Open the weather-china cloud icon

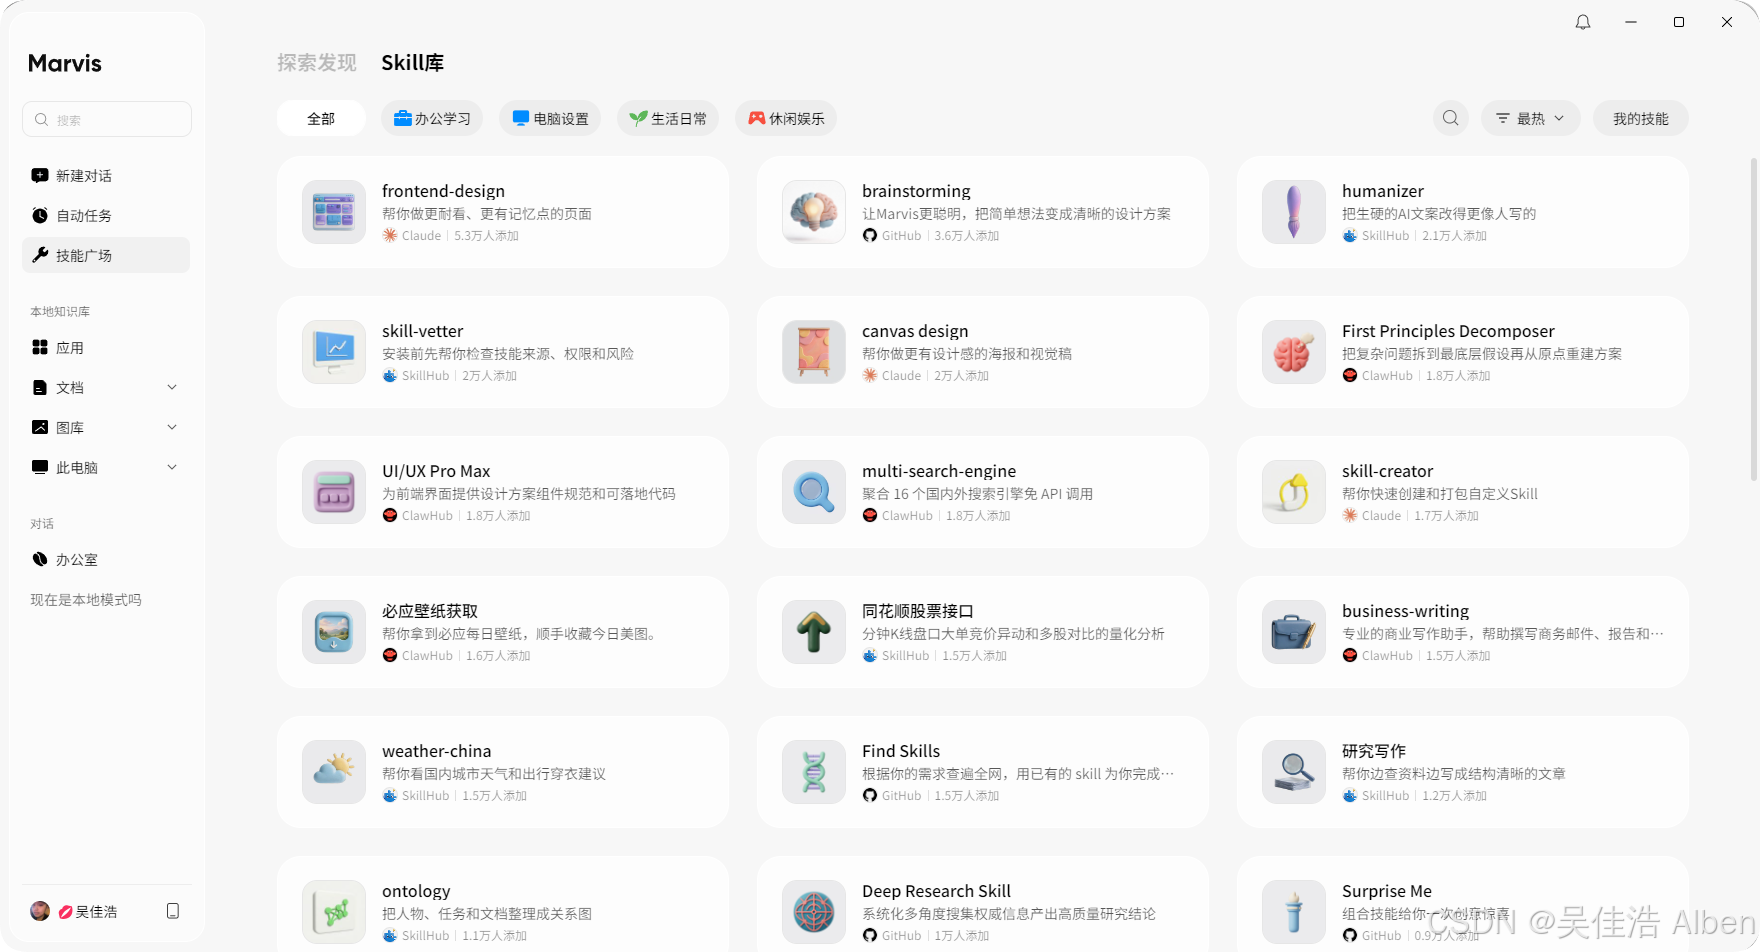(x=334, y=772)
